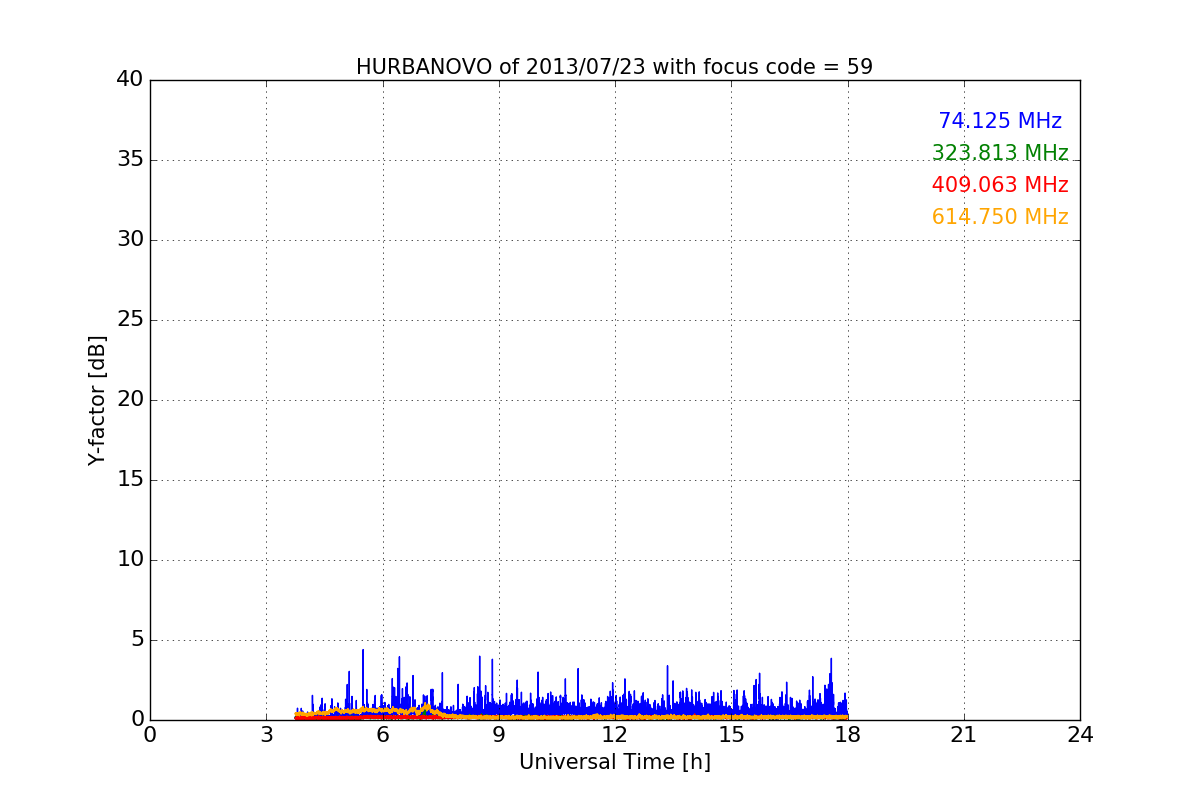Select the blue 74.125 MHz legend label

(x=999, y=121)
